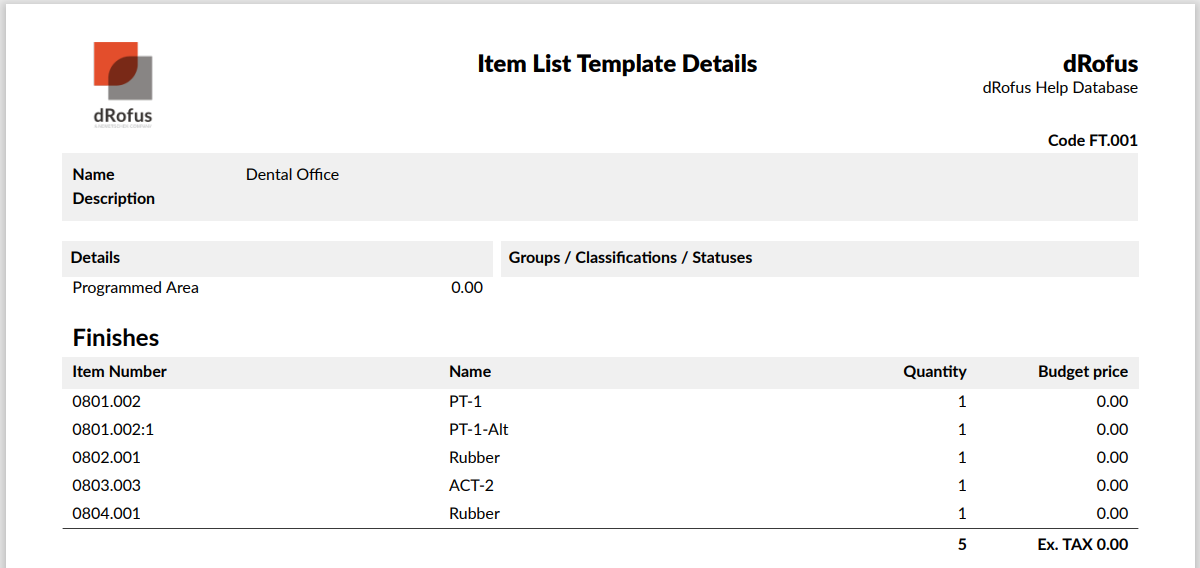
Task: Click the Finishes section heading
Action: coord(116,338)
